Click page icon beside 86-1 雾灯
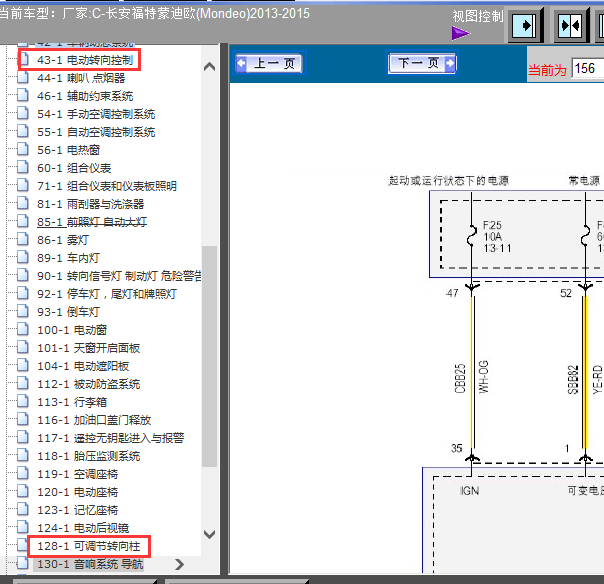 pyautogui.click(x=23, y=239)
